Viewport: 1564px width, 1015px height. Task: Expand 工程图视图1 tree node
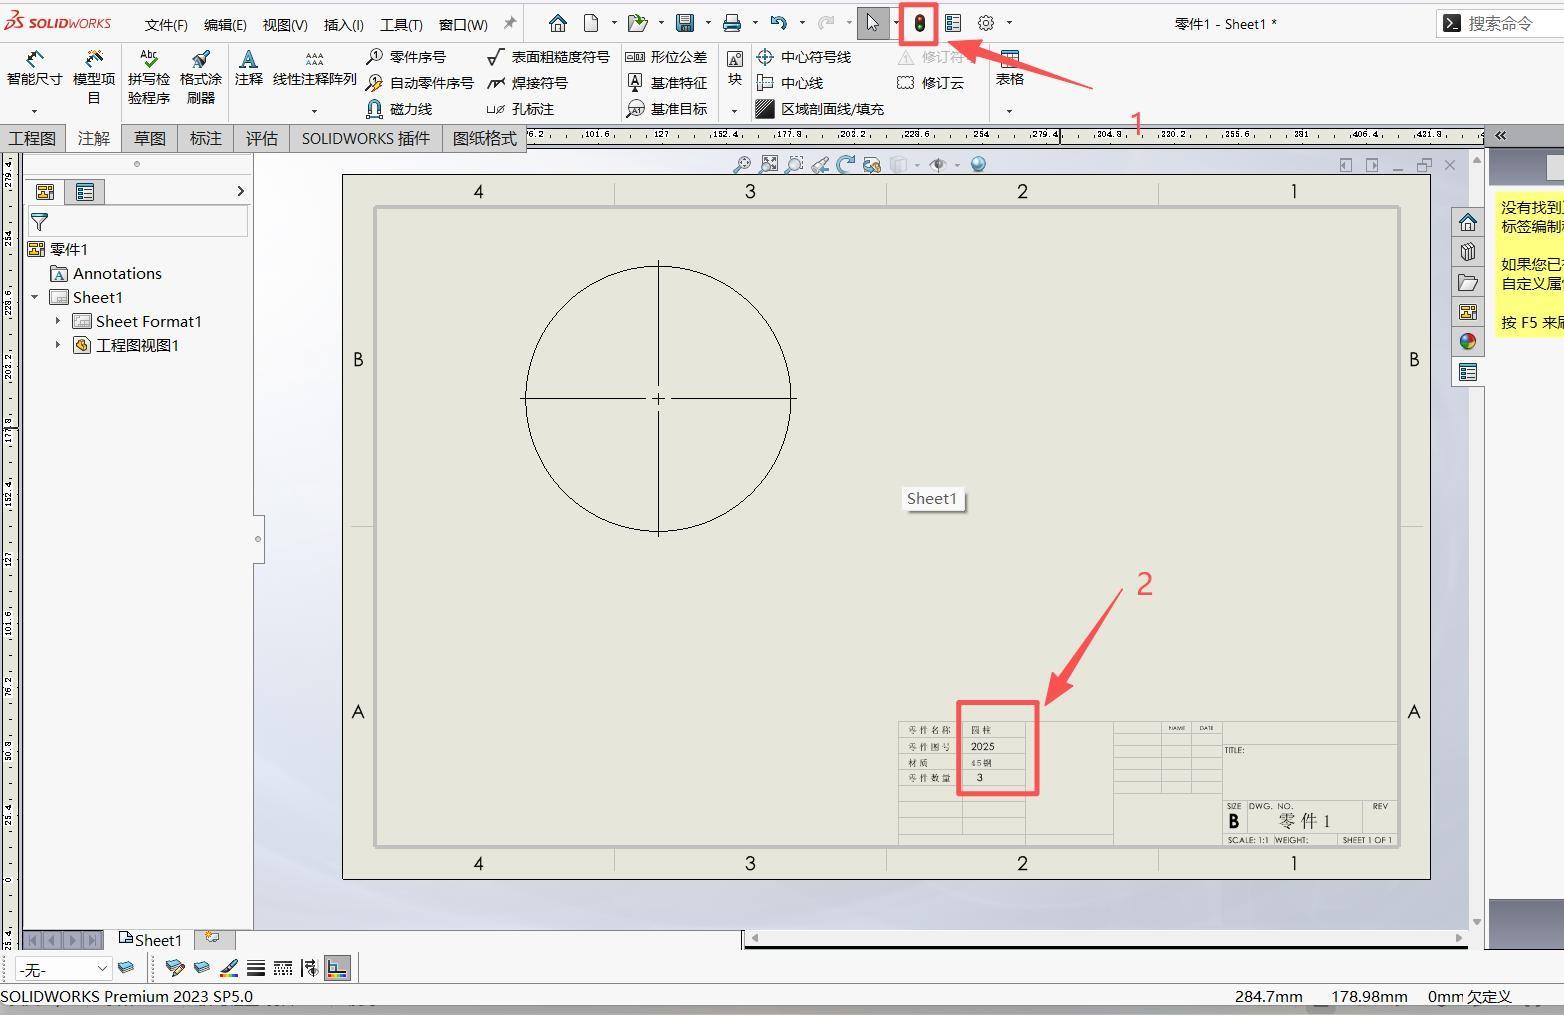pyautogui.click(x=57, y=345)
